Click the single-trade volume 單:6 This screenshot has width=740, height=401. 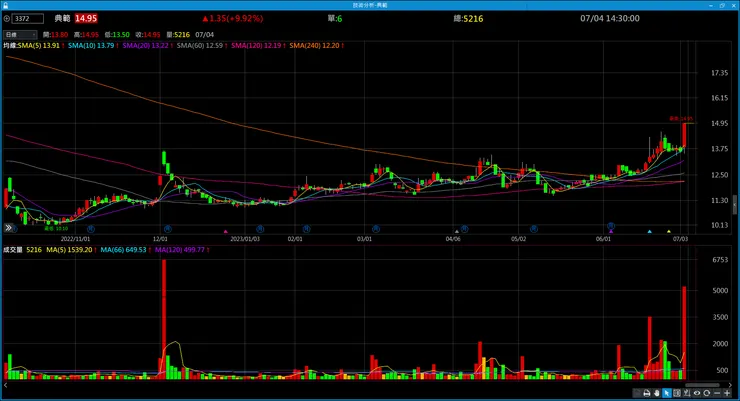point(335,19)
